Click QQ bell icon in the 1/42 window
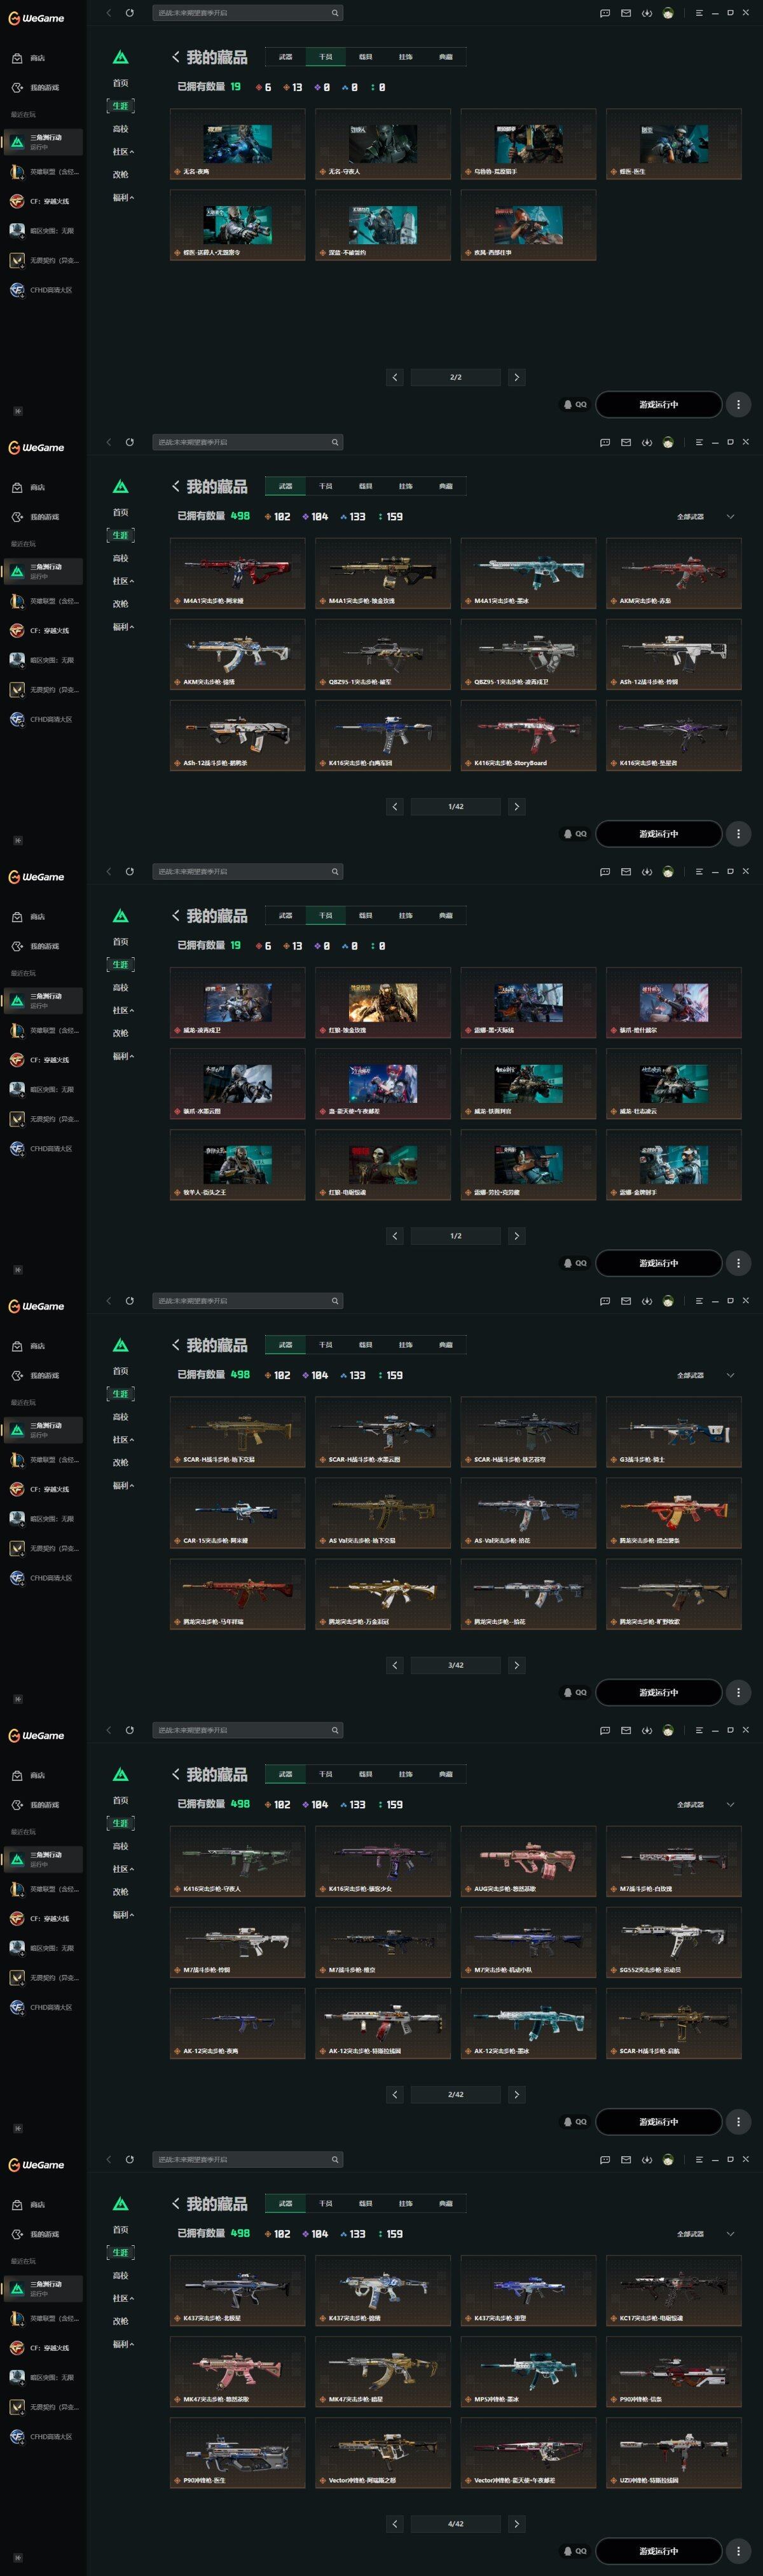Screen dimensions: 763x2576 [x=575, y=834]
